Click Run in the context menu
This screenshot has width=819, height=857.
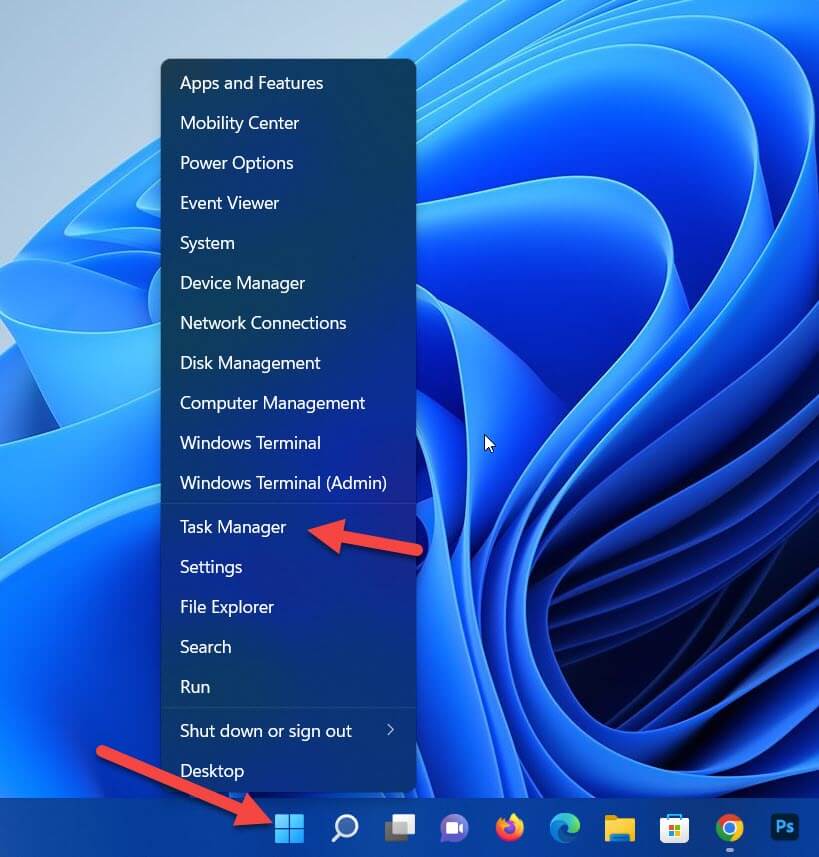tap(195, 687)
